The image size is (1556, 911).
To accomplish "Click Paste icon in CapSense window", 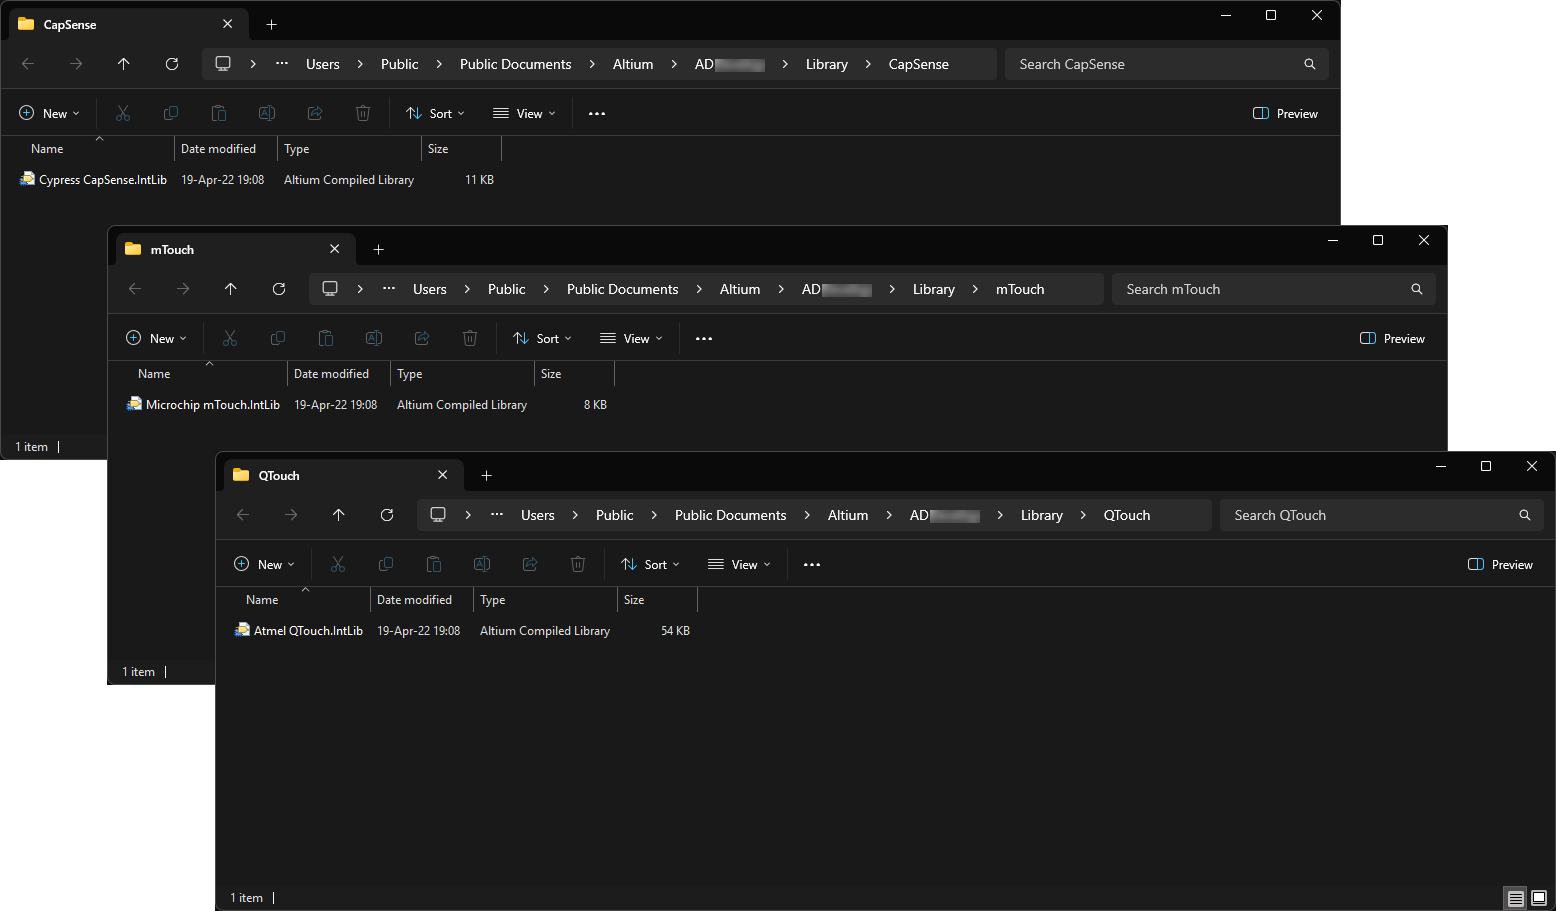I will (219, 114).
